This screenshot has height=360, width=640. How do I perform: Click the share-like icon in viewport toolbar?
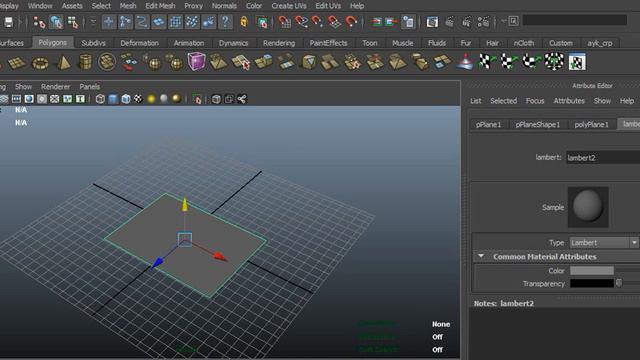point(242,99)
